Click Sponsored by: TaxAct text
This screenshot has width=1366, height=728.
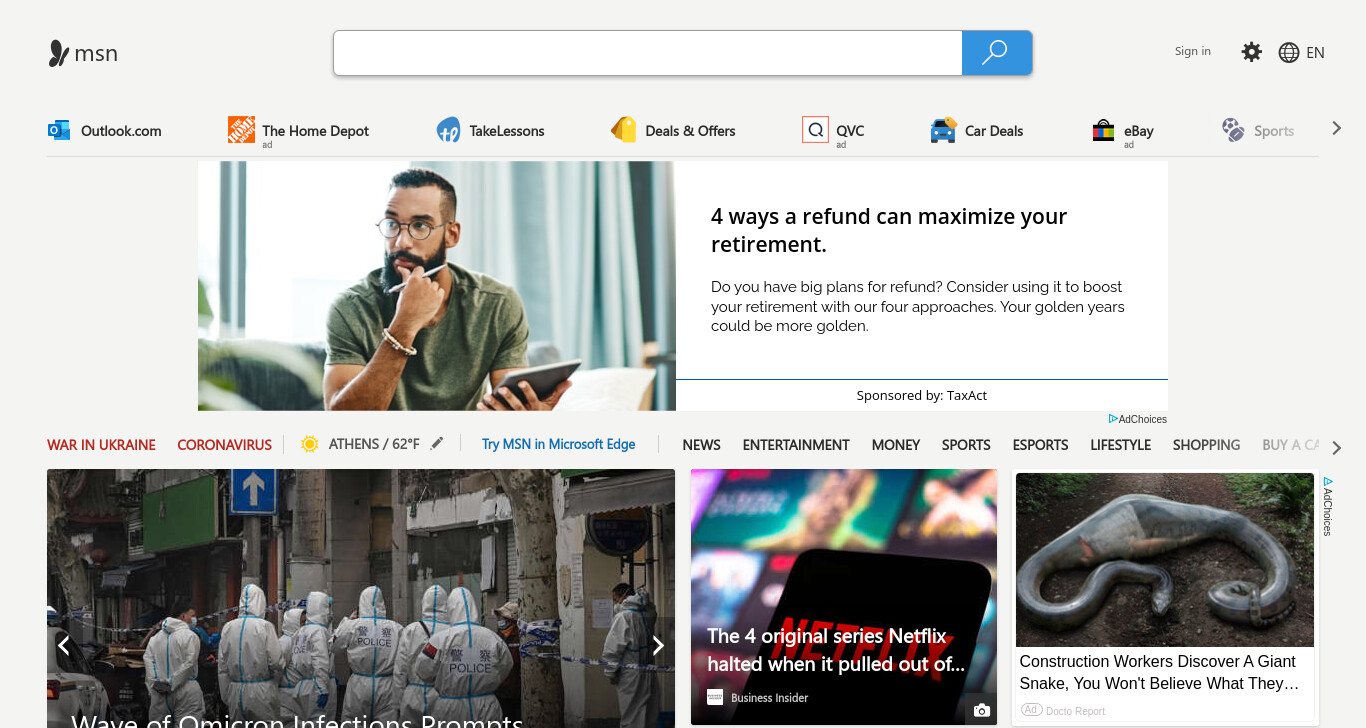tap(922, 396)
